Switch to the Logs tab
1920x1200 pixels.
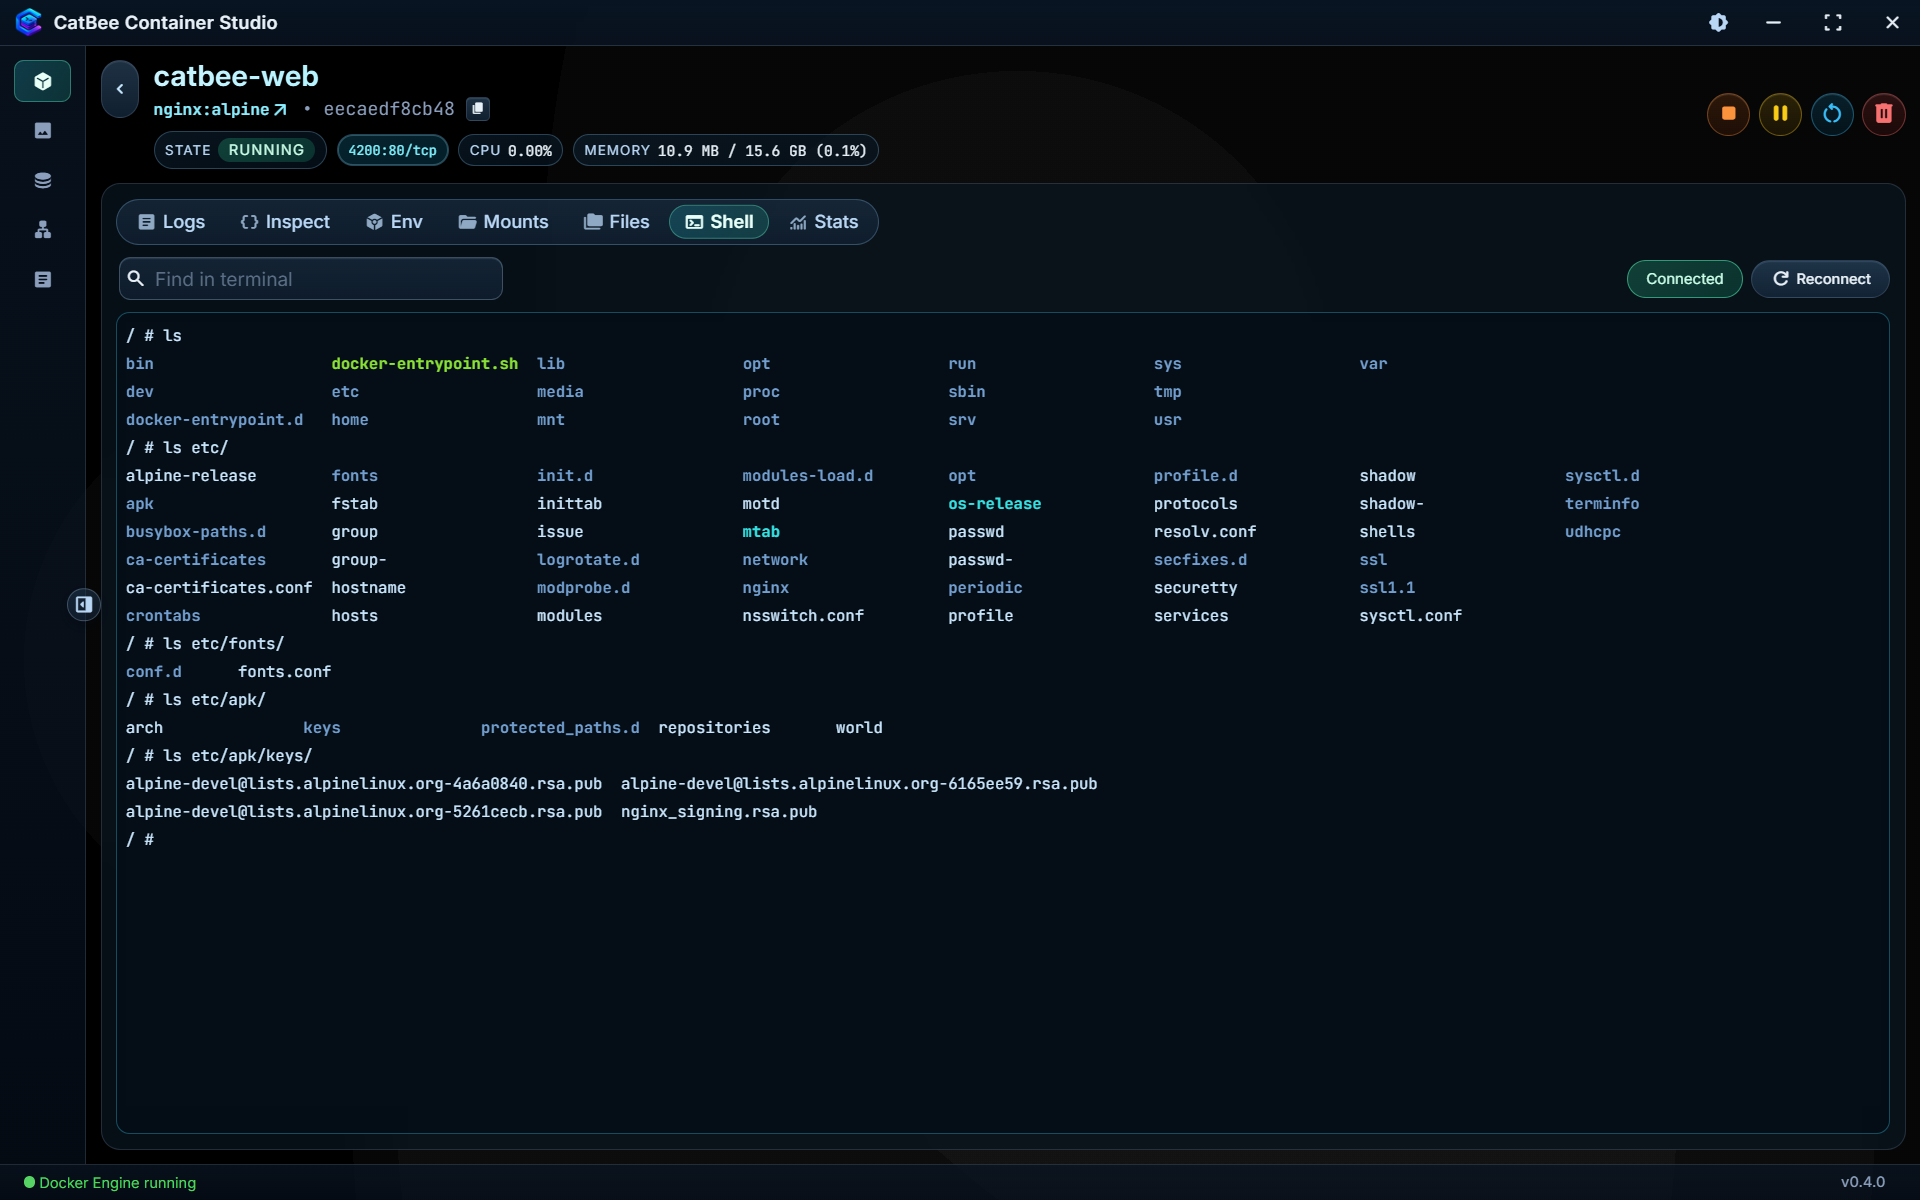171,222
